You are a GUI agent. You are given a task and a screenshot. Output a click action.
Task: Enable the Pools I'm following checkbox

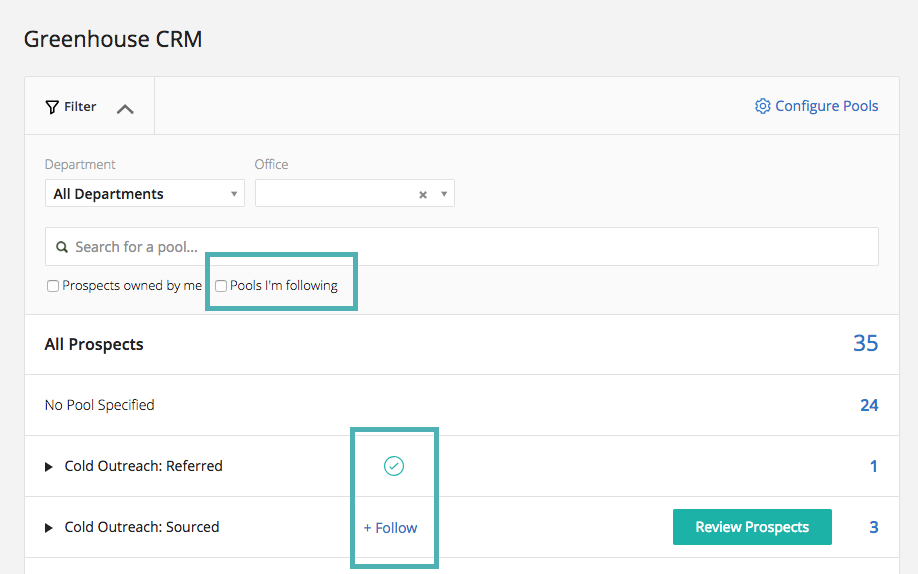221,286
